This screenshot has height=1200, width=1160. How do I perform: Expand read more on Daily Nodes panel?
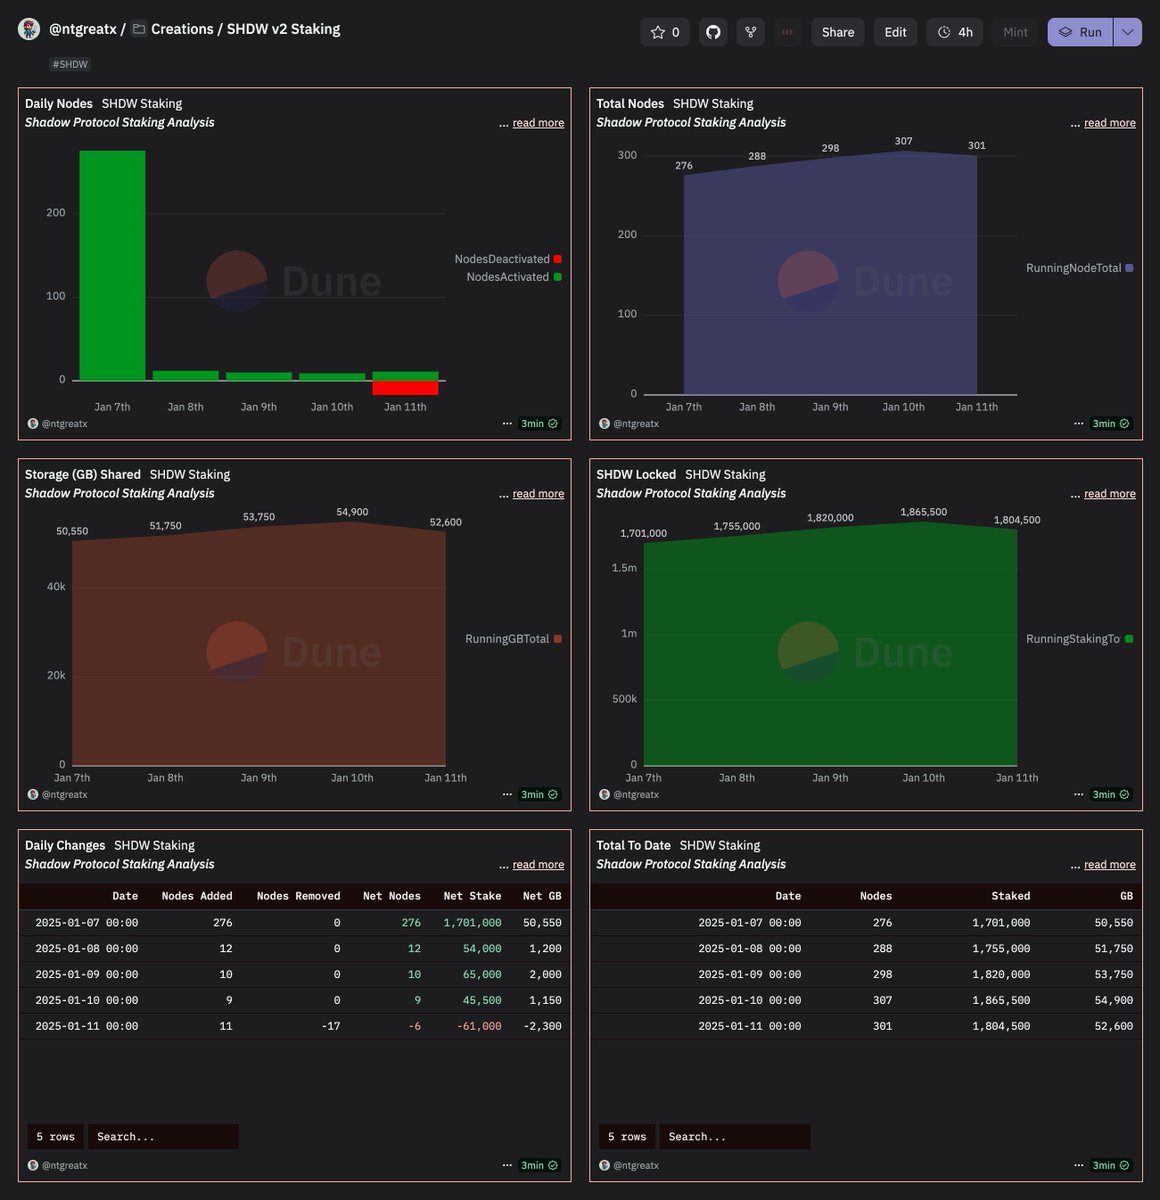538,123
